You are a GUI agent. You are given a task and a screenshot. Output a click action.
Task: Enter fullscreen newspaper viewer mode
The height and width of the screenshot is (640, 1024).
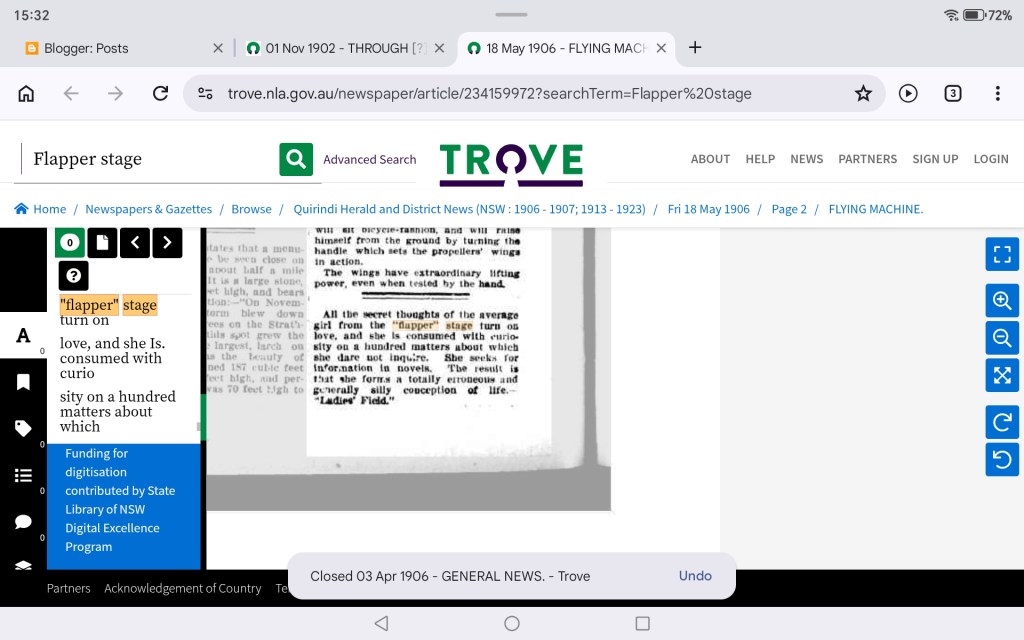coord(1002,254)
